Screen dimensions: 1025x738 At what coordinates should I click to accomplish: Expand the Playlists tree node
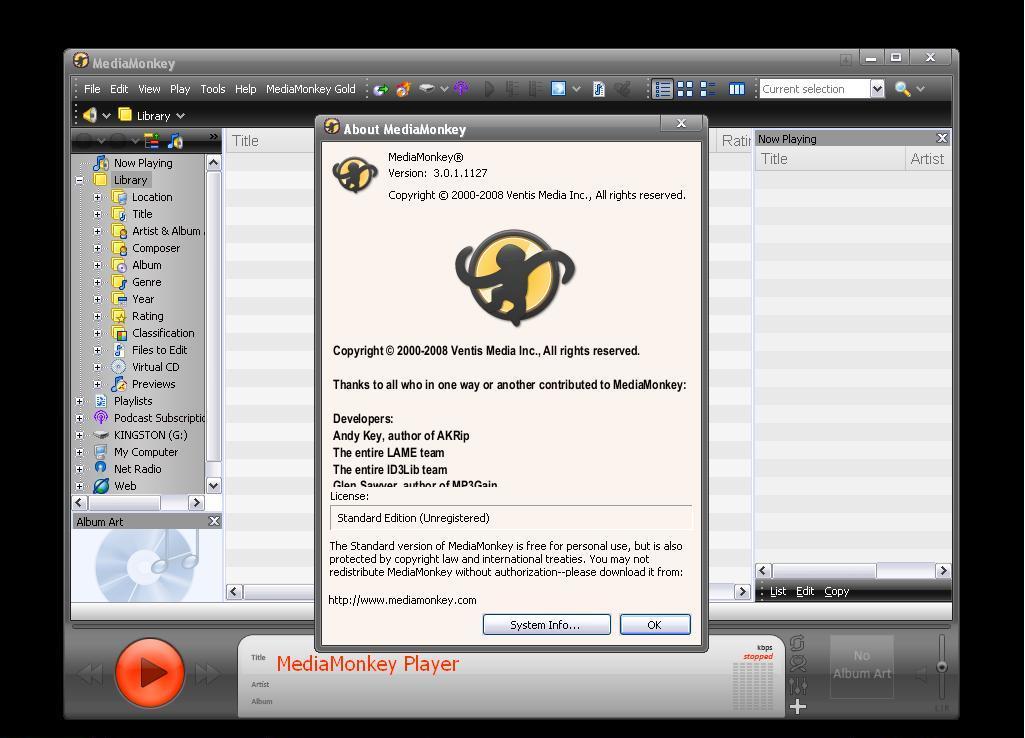pyautogui.click(x=81, y=400)
